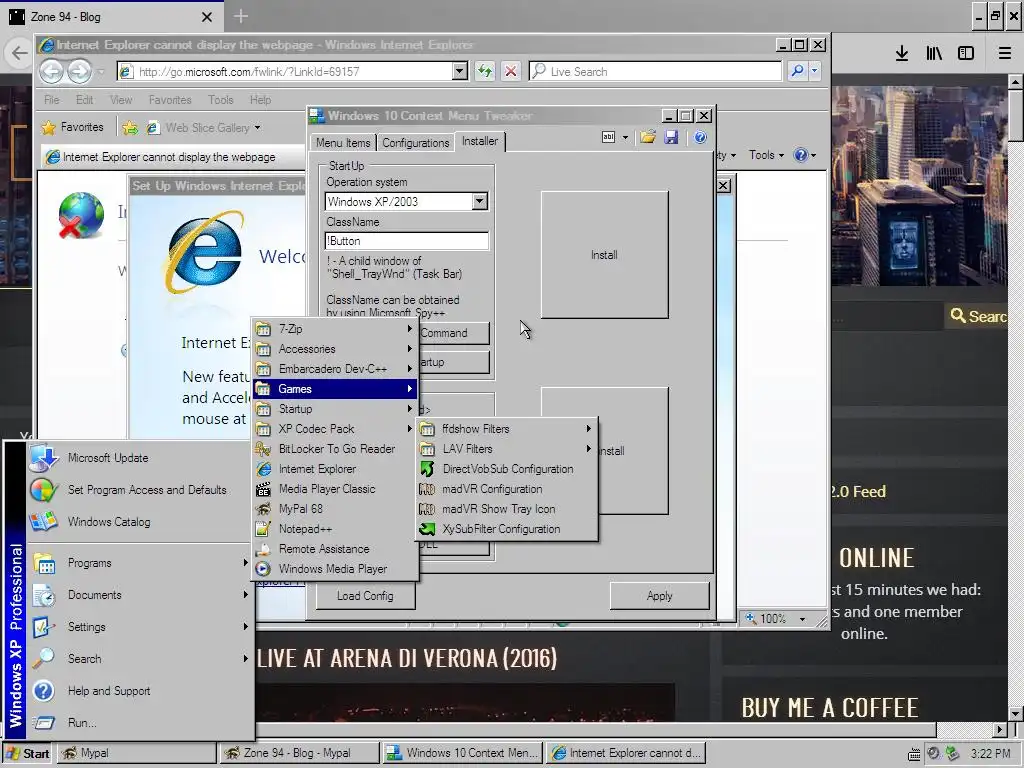The width and height of the screenshot is (1024, 768).
Task: Launch Notepad++ from Programs menu
Action: [x=336, y=529]
